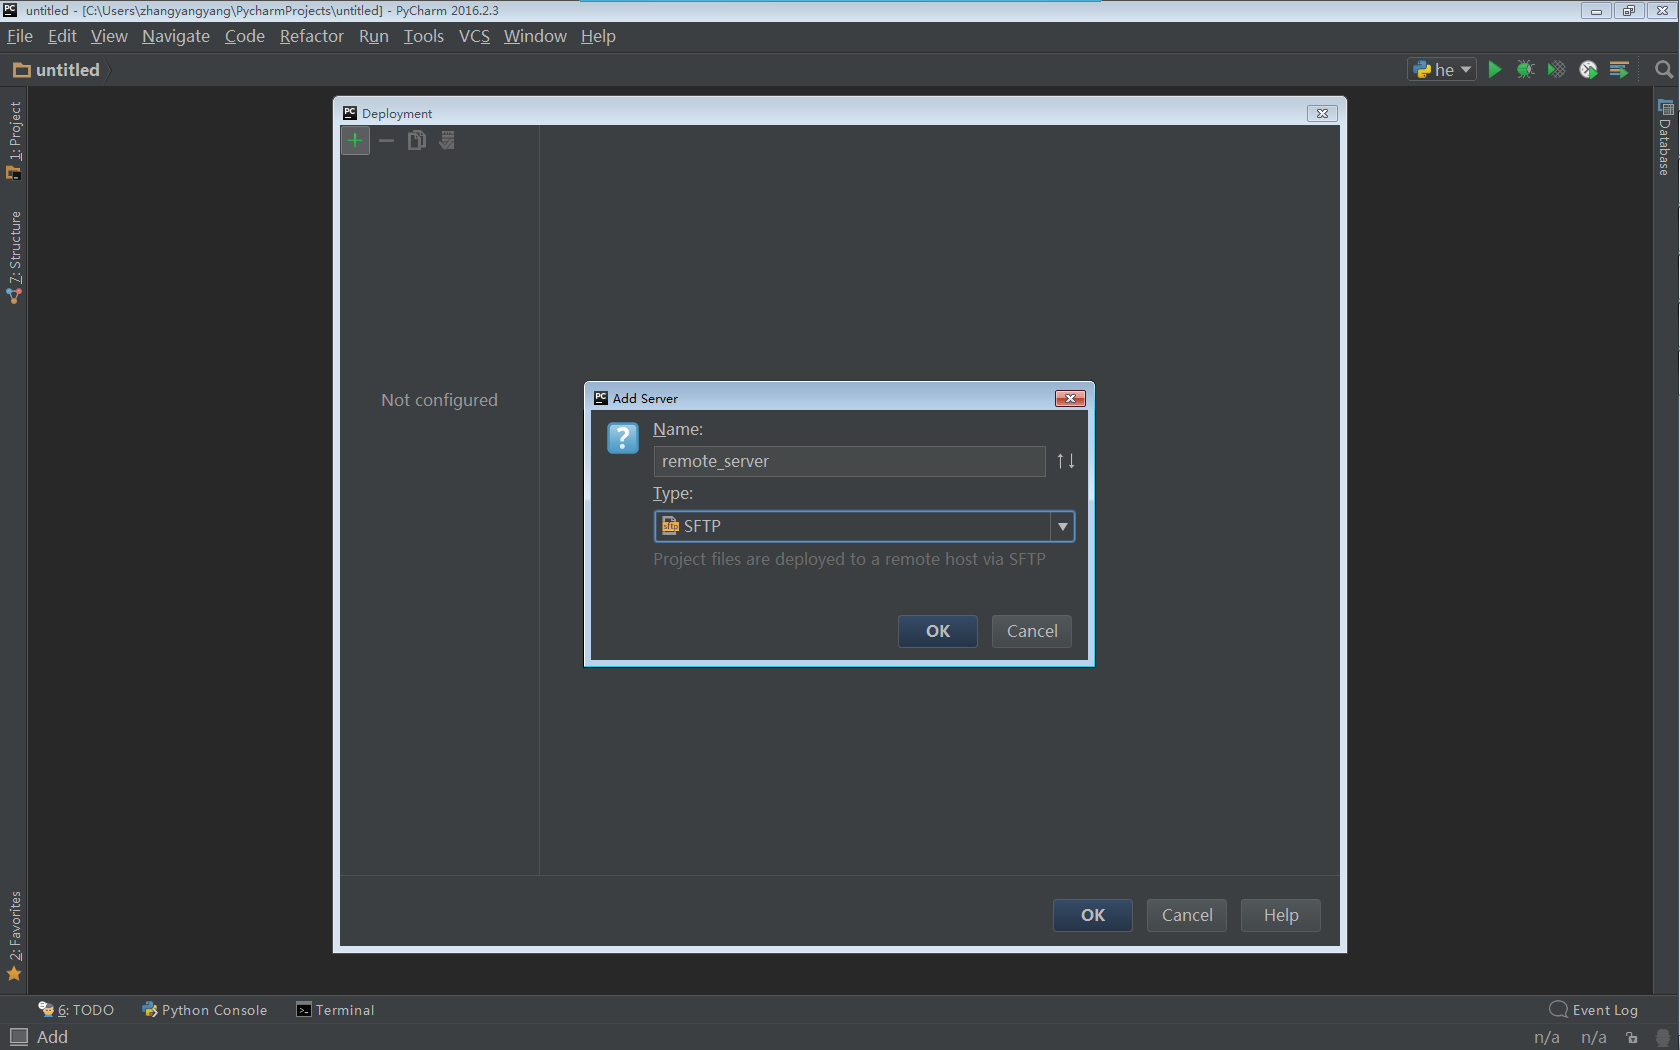Click the remote_server name input field
Viewport: 1680px width, 1050px height.
[849, 461]
